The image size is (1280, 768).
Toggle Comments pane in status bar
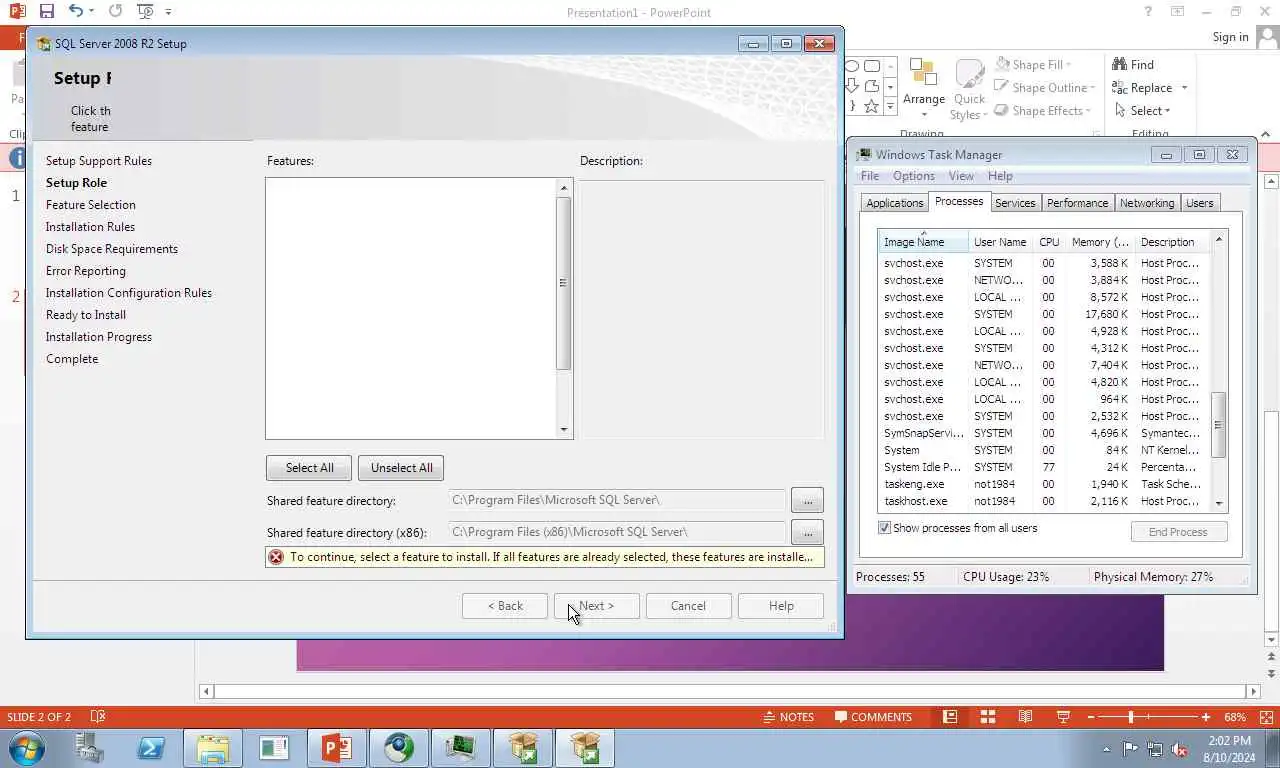click(874, 717)
